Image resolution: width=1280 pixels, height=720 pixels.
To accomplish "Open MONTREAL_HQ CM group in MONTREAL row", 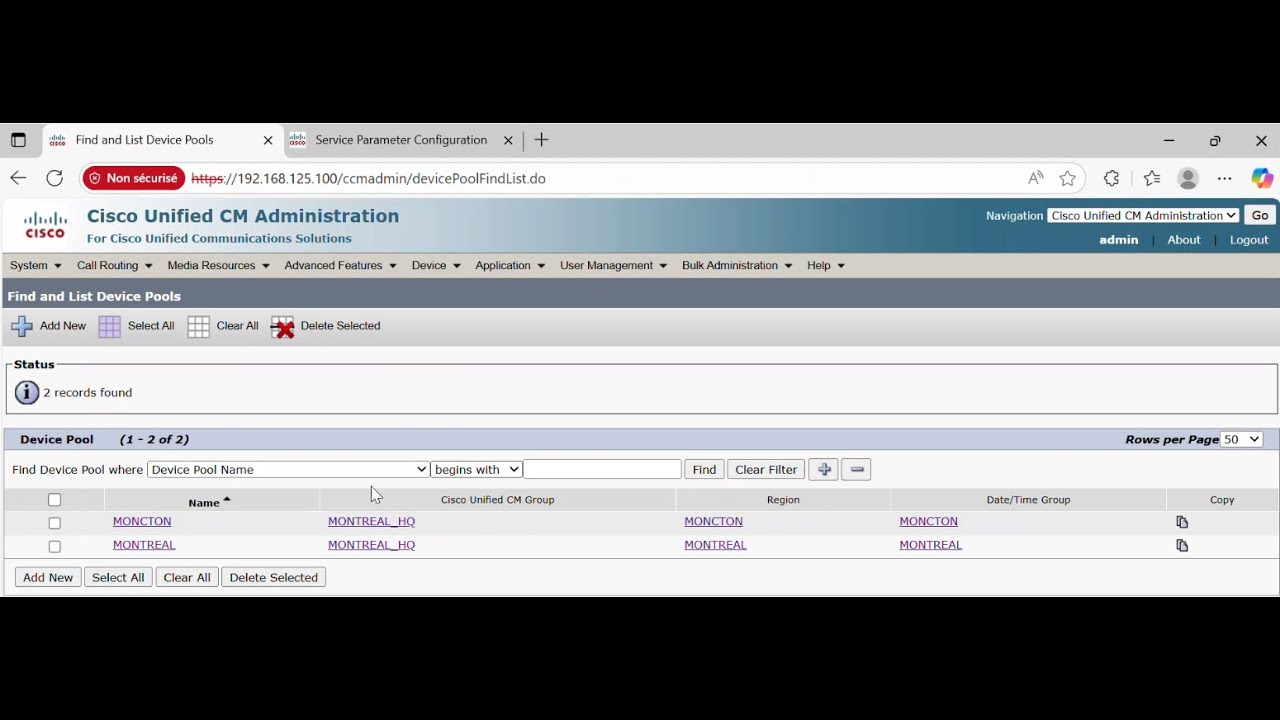I will (371, 546).
